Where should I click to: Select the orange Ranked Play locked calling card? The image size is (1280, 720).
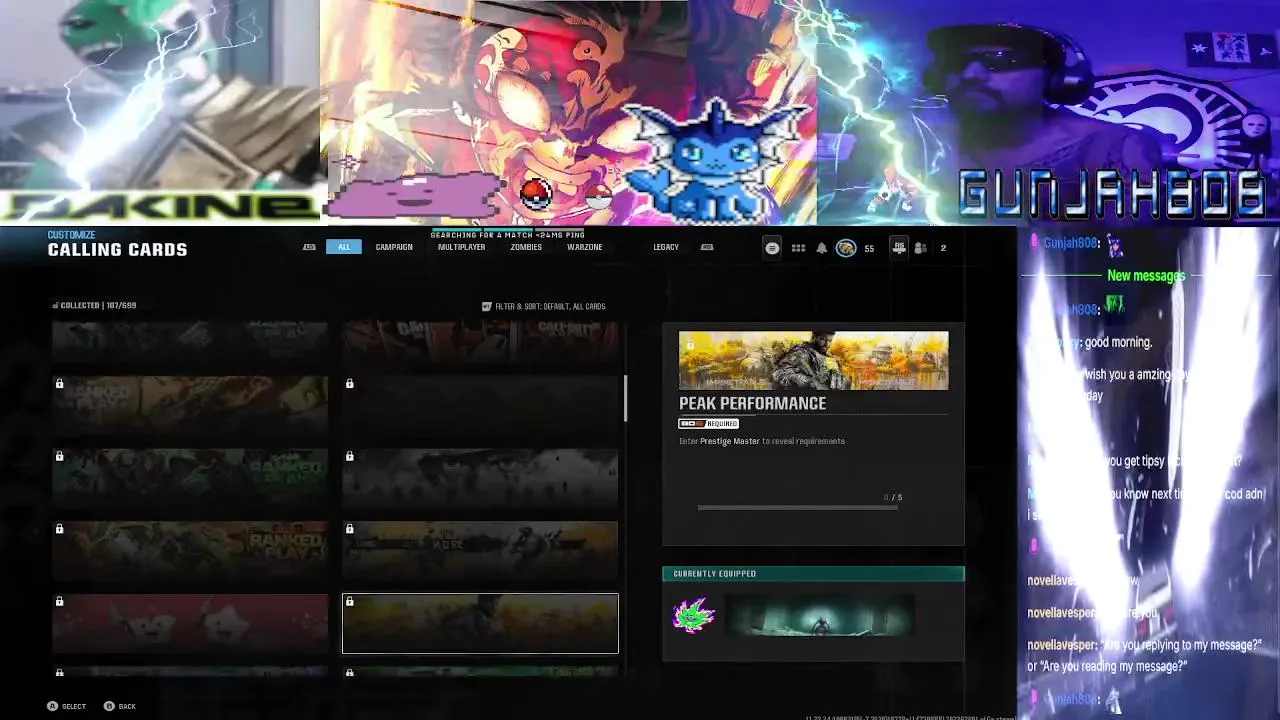click(190, 551)
